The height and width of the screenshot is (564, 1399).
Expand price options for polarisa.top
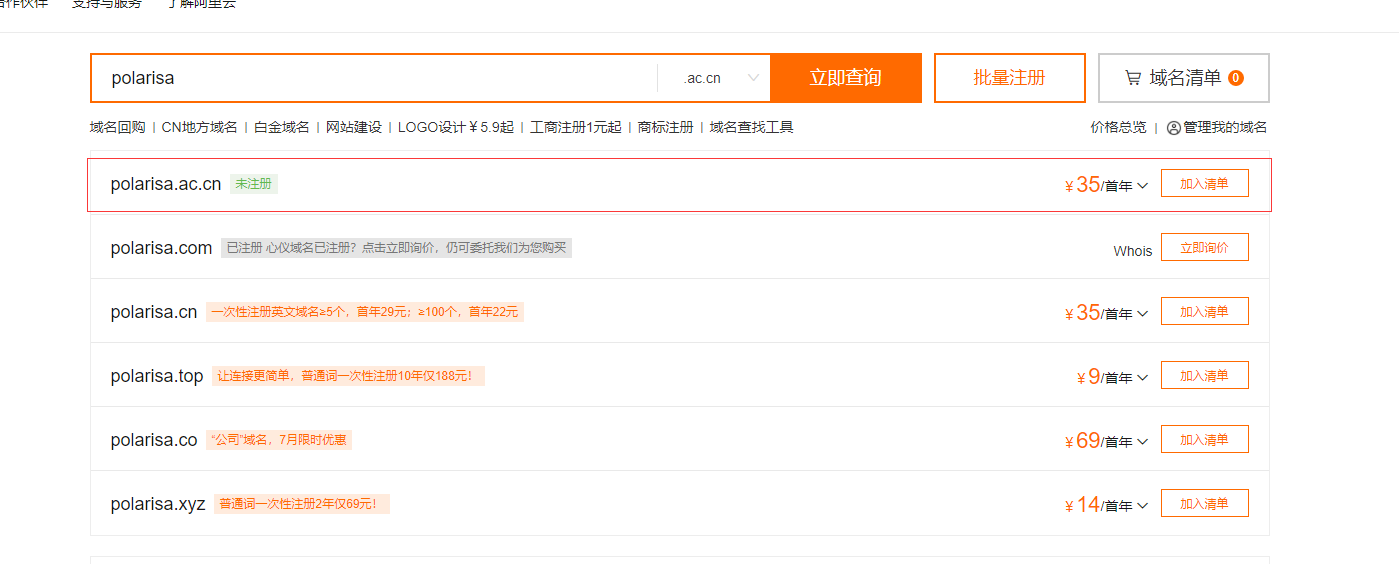1142,378
